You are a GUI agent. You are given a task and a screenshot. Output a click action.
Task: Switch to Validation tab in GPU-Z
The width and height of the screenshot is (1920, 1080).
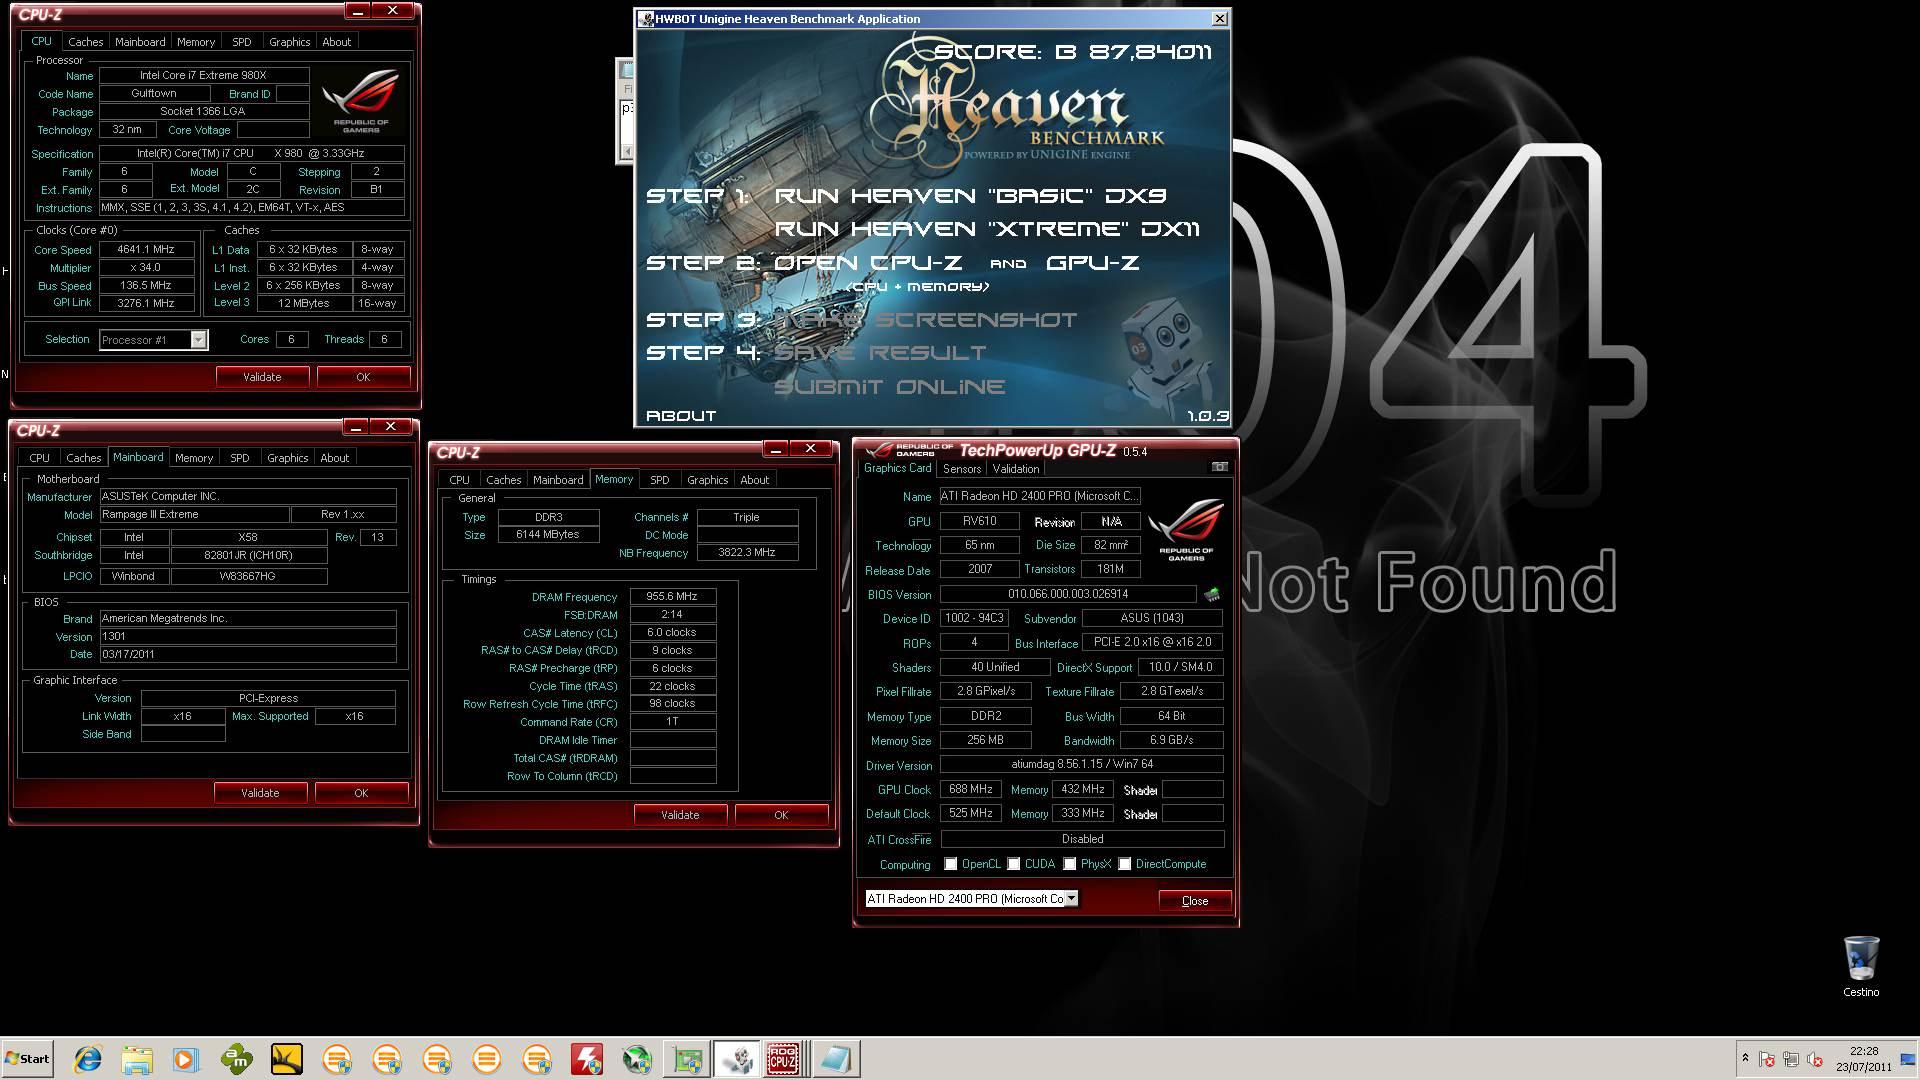pyautogui.click(x=1016, y=469)
